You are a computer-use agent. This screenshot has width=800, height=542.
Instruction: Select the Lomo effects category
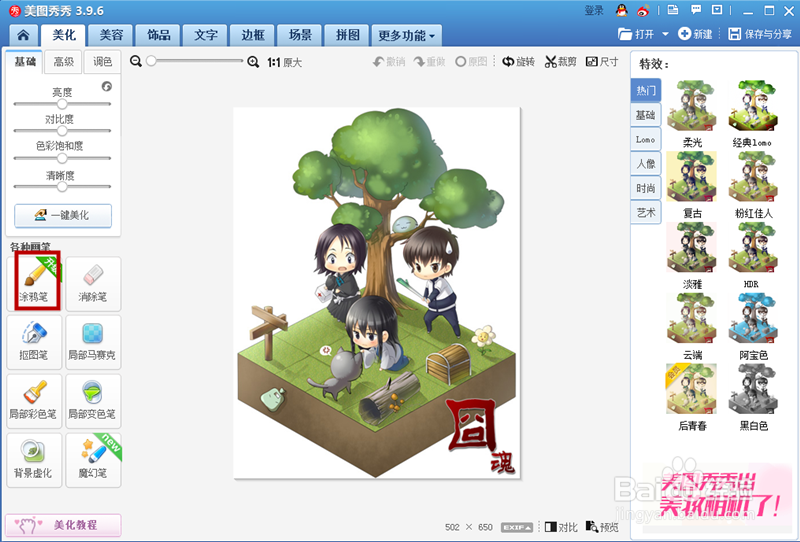(x=646, y=139)
